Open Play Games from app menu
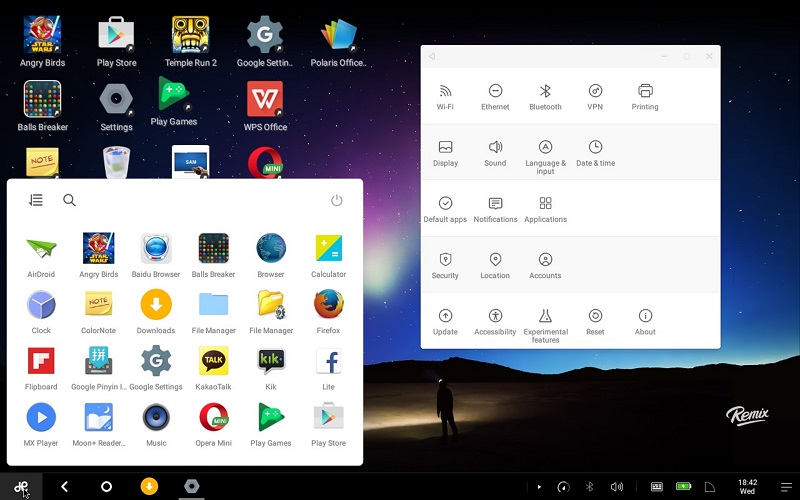Viewport: 800px width, 500px height. pyautogui.click(x=271, y=423)
